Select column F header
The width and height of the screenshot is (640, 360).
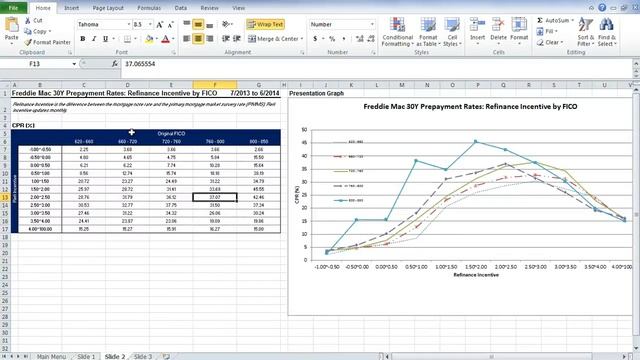point(215,85)
